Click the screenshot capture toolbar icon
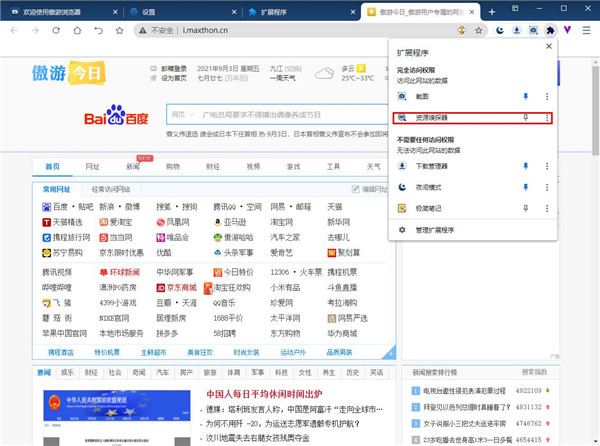600x446 pixels. pyautogui.click(x=535, y=31)
